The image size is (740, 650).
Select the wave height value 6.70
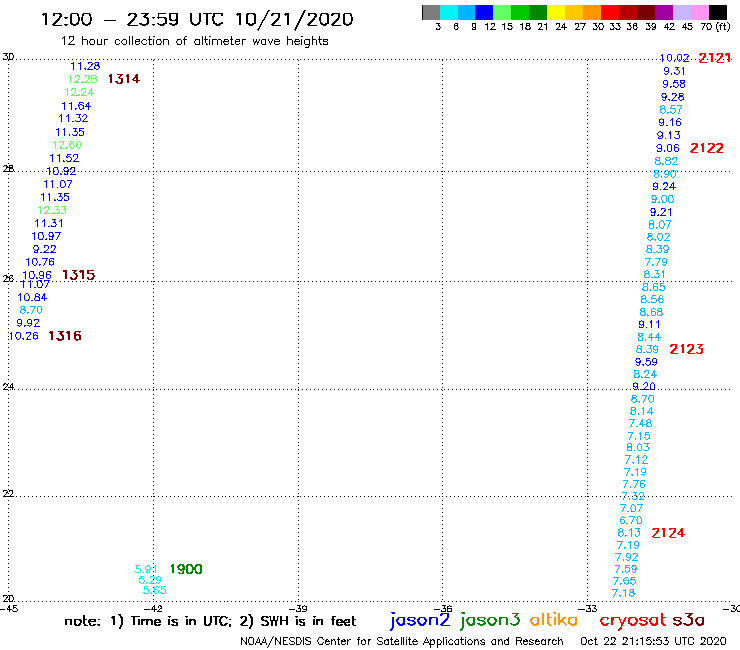(x=631, y=520)
